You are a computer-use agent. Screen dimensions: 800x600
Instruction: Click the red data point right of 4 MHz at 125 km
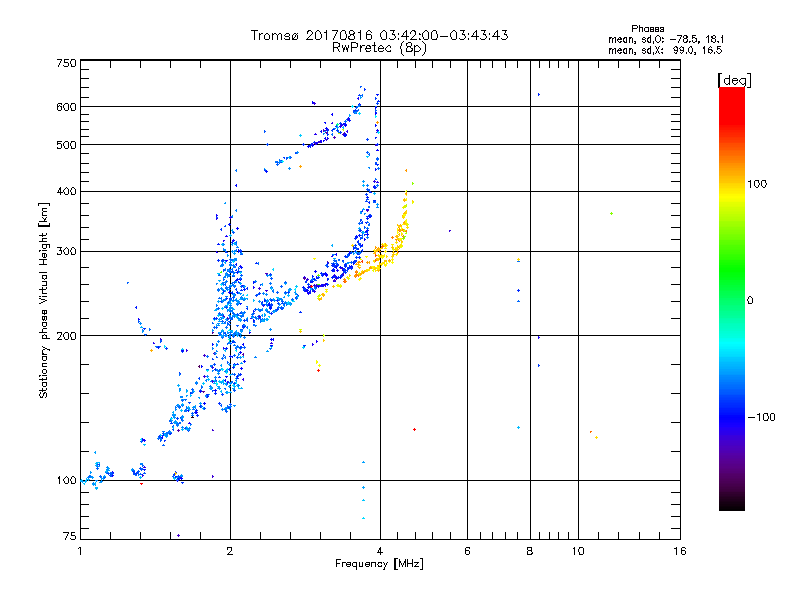coord(414,430)
